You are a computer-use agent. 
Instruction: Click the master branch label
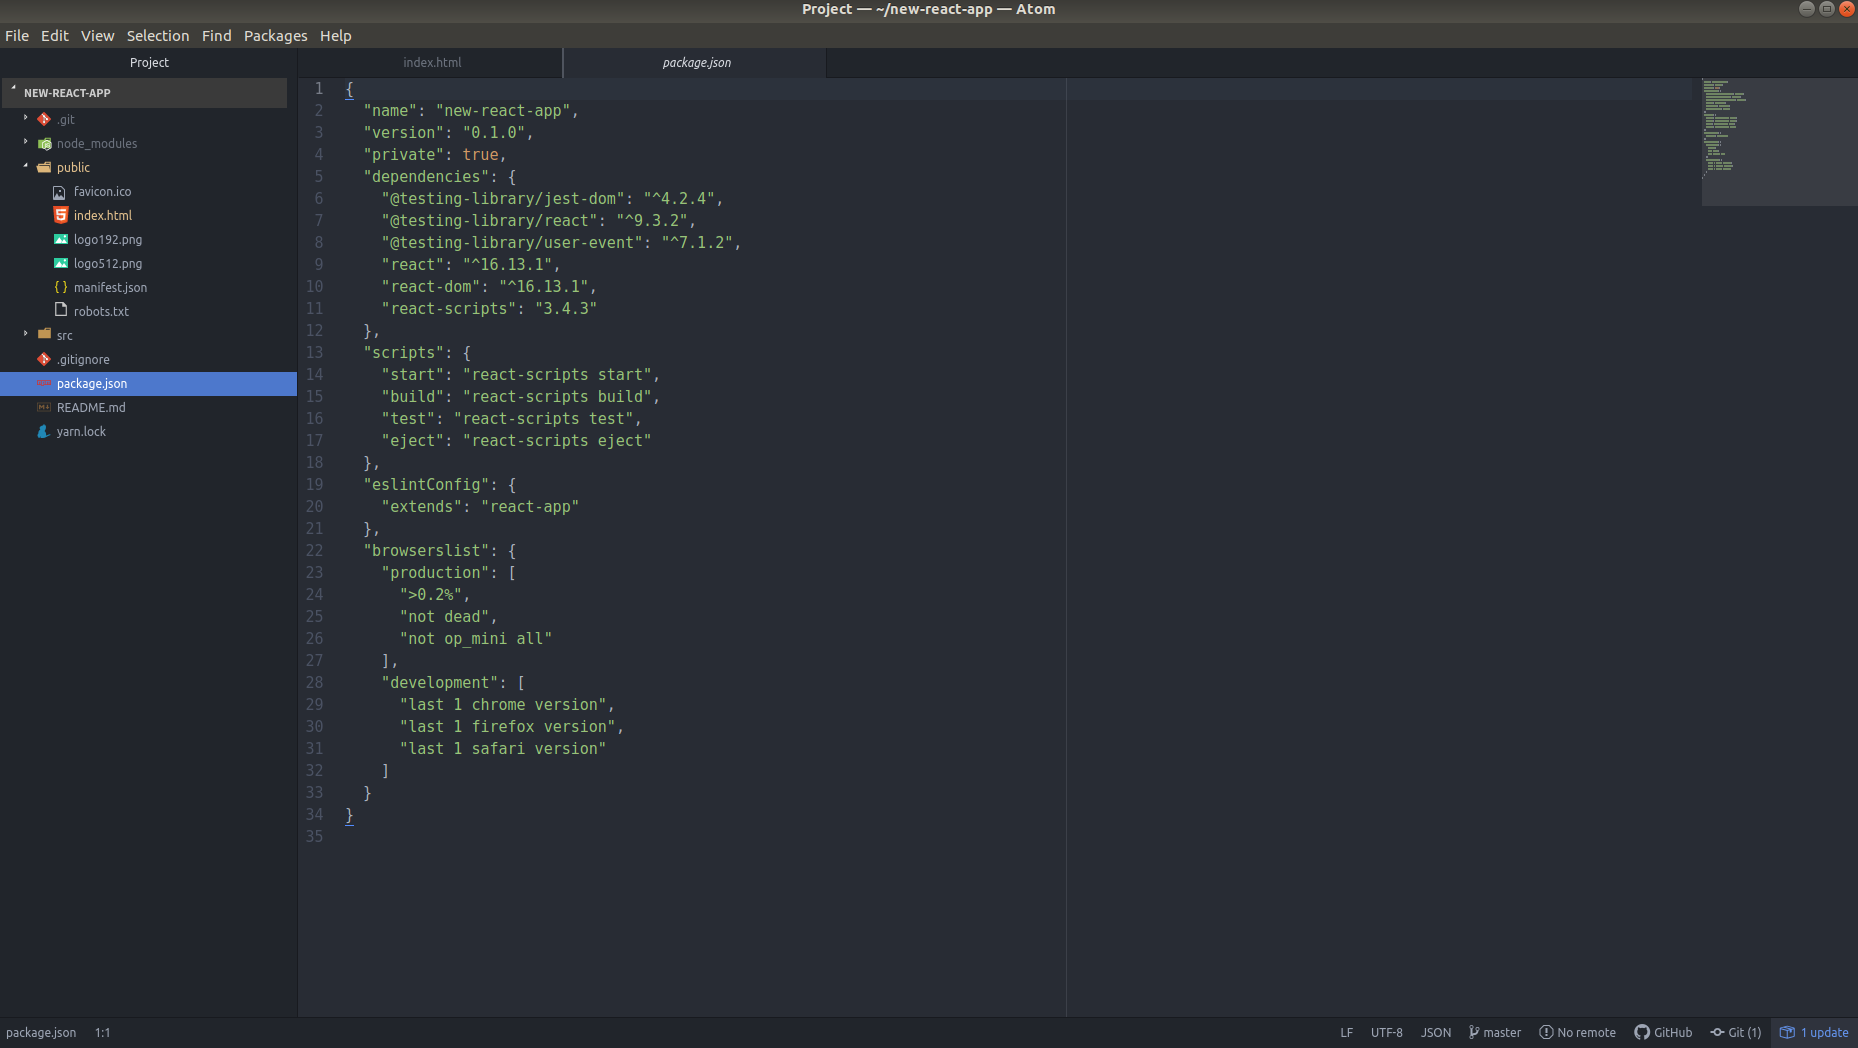pos(1502,1032)
